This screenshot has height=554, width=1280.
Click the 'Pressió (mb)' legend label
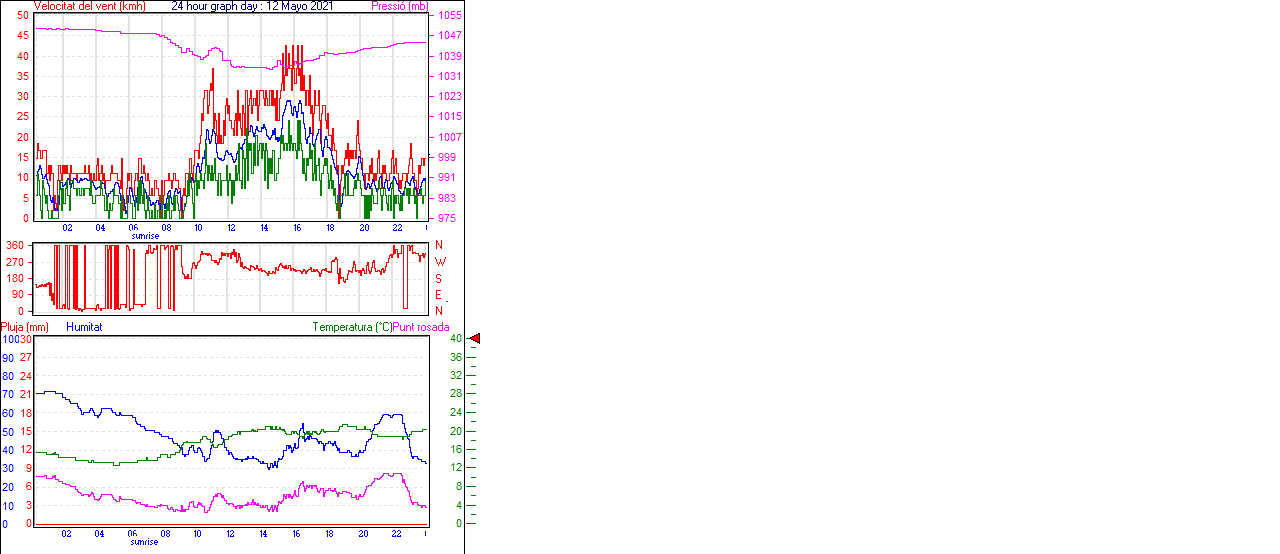pos(398,6)
